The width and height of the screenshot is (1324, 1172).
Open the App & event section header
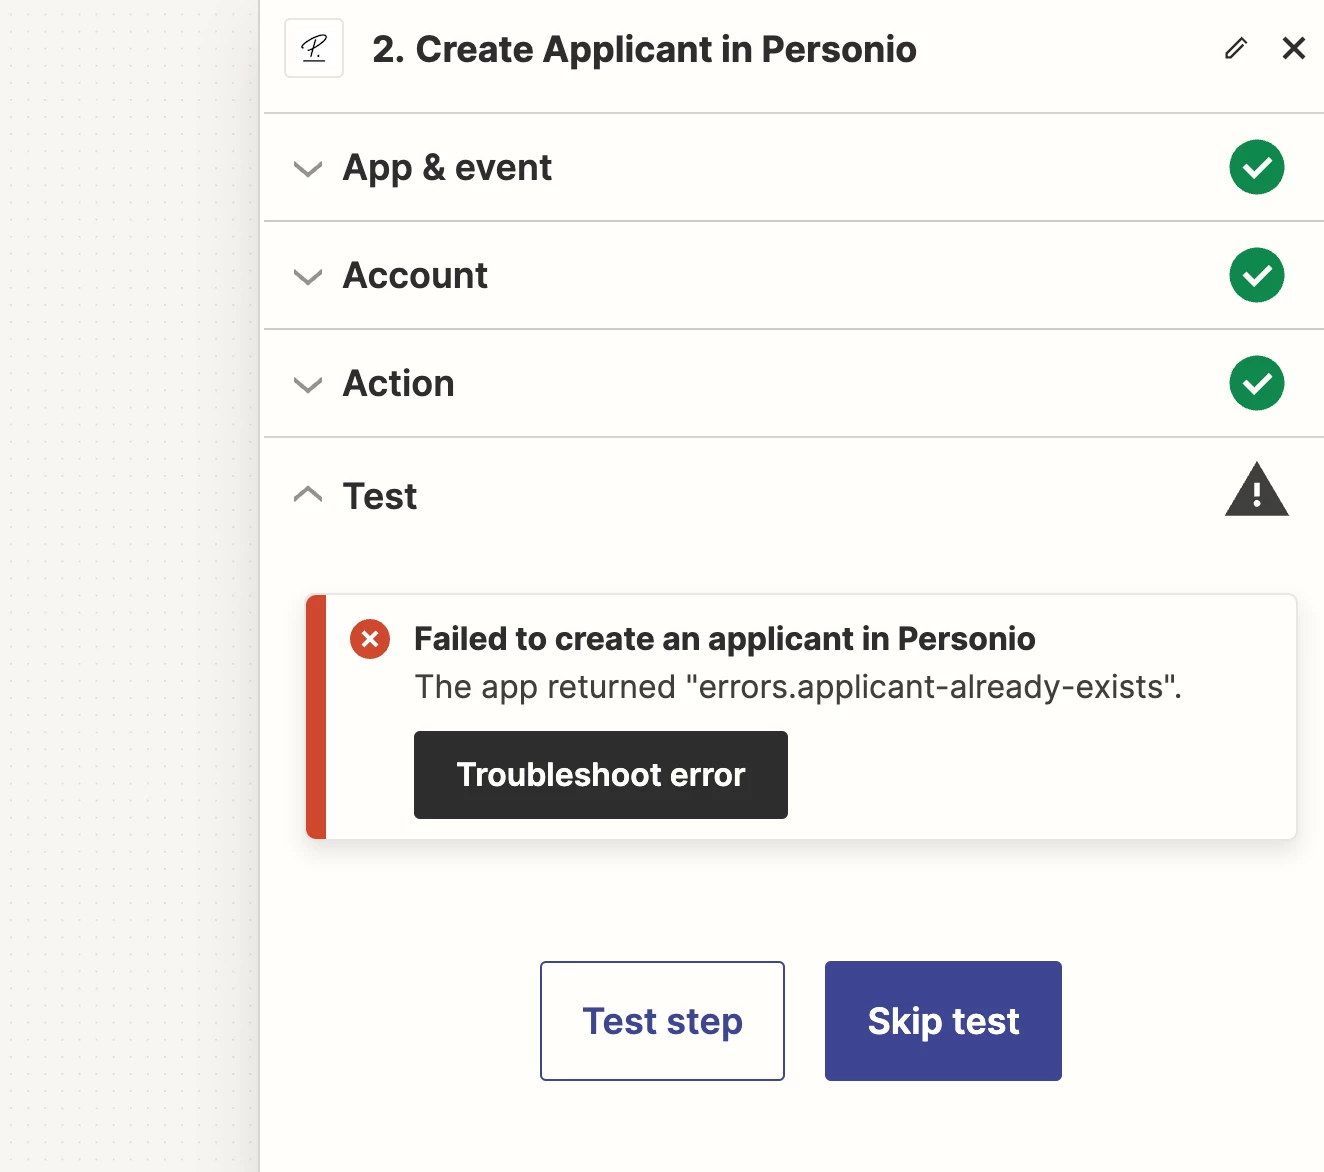pyautogui.click(x=794, y=167)
